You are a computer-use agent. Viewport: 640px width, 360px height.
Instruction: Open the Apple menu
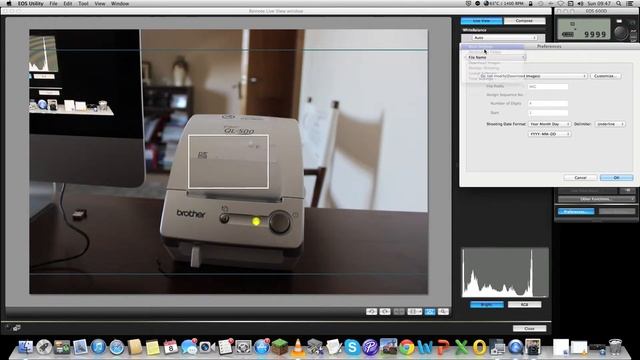[9, 3]
